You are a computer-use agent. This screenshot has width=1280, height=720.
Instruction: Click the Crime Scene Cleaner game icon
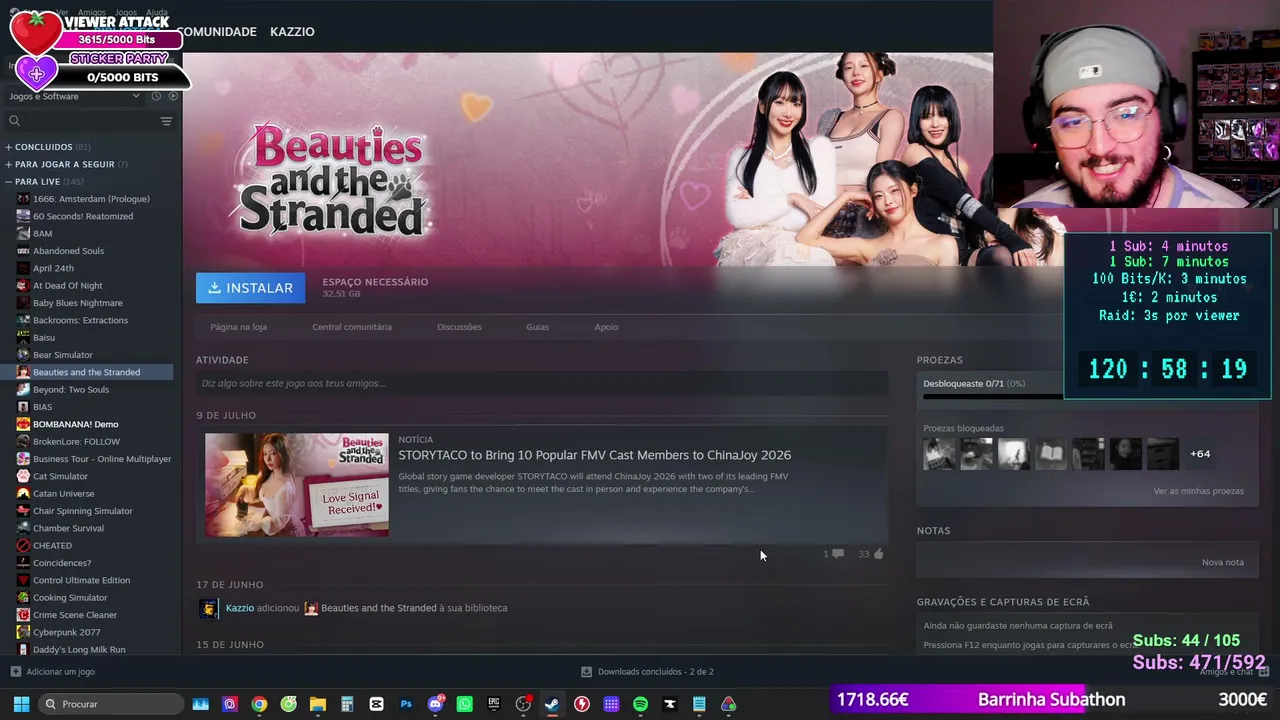(x=23, y=615)
